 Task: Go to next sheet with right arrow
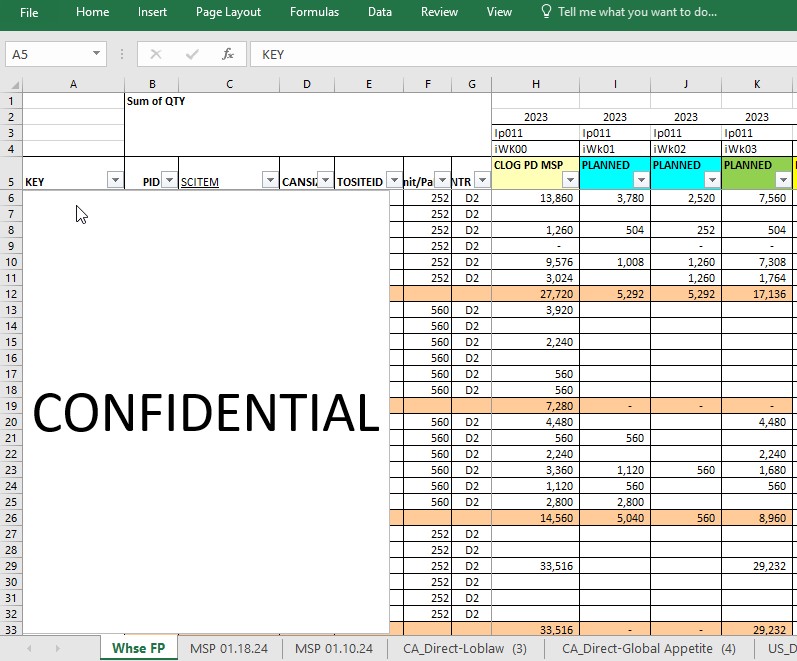click(x=57, y=648)
